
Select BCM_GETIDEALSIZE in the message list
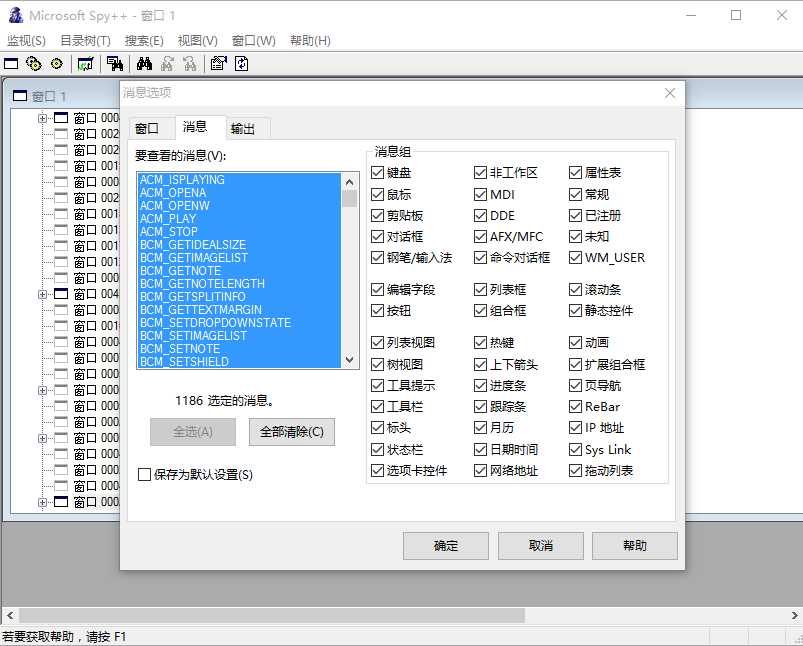pos(239,245)
